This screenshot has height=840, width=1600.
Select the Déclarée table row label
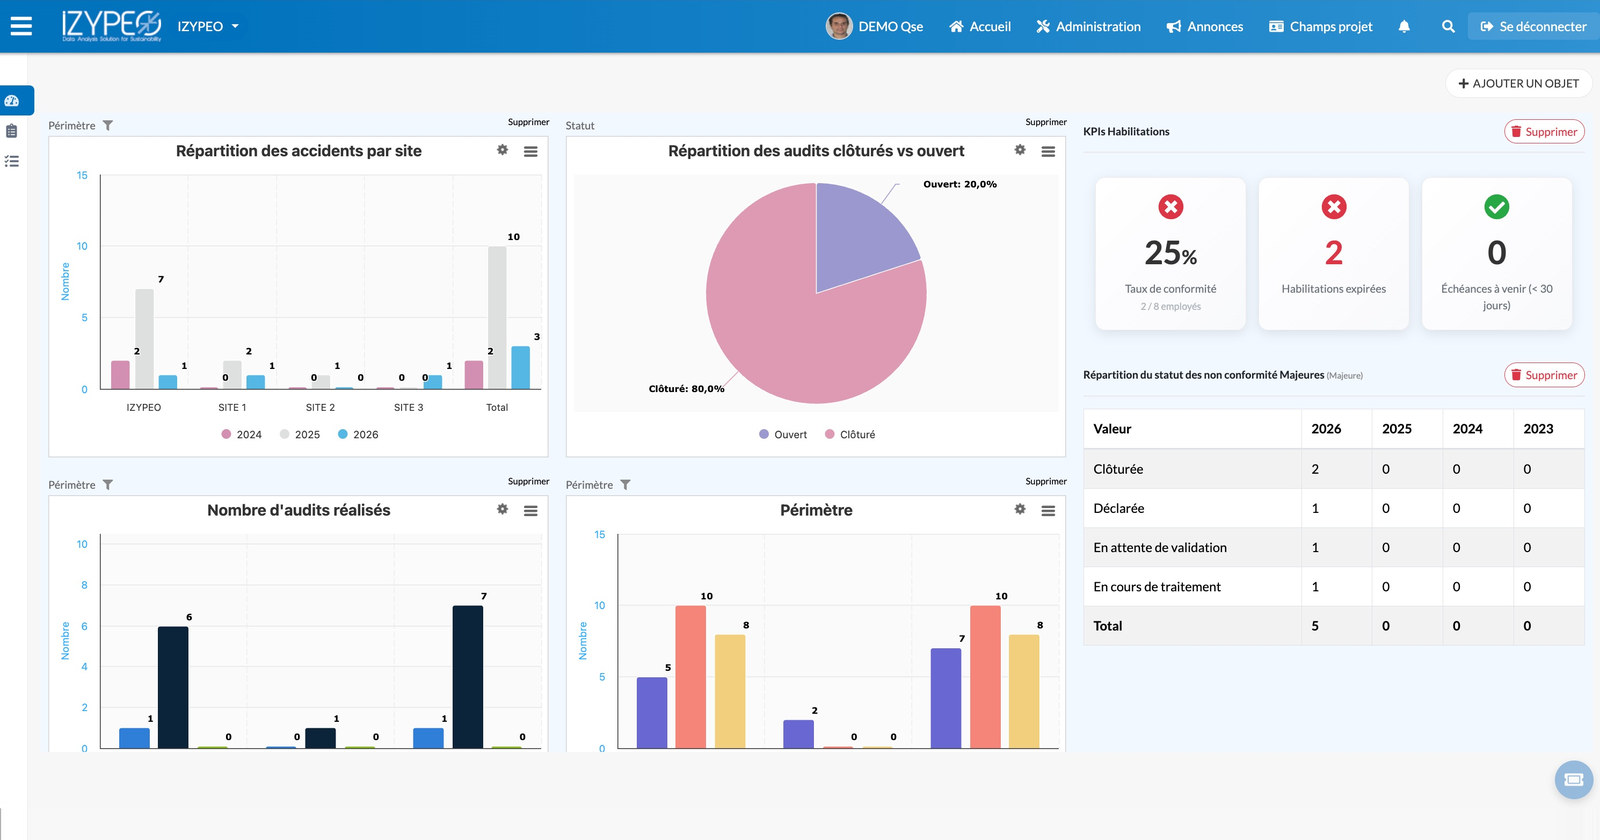pyautogui.click(x=1119, y=508)
